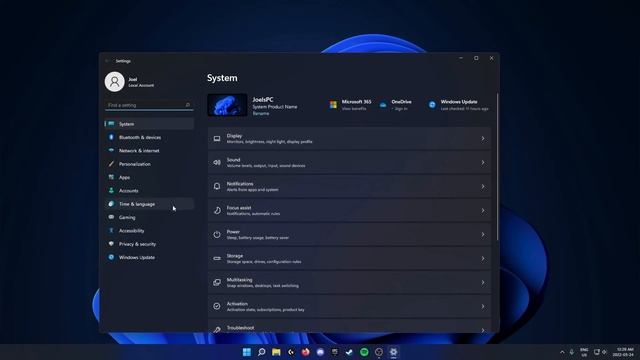Click the Sound speaker icon
This screenshot has width=640, height=360.
(x=217, y=162)
